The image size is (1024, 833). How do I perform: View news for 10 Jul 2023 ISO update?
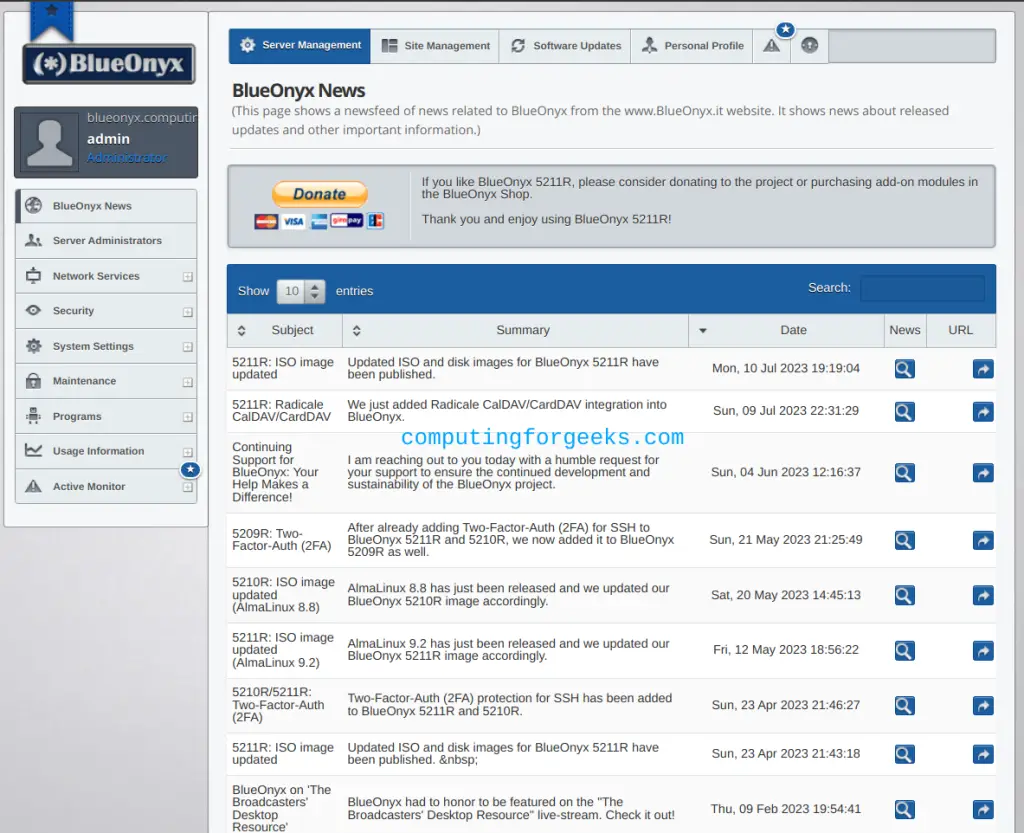(904, 369)
